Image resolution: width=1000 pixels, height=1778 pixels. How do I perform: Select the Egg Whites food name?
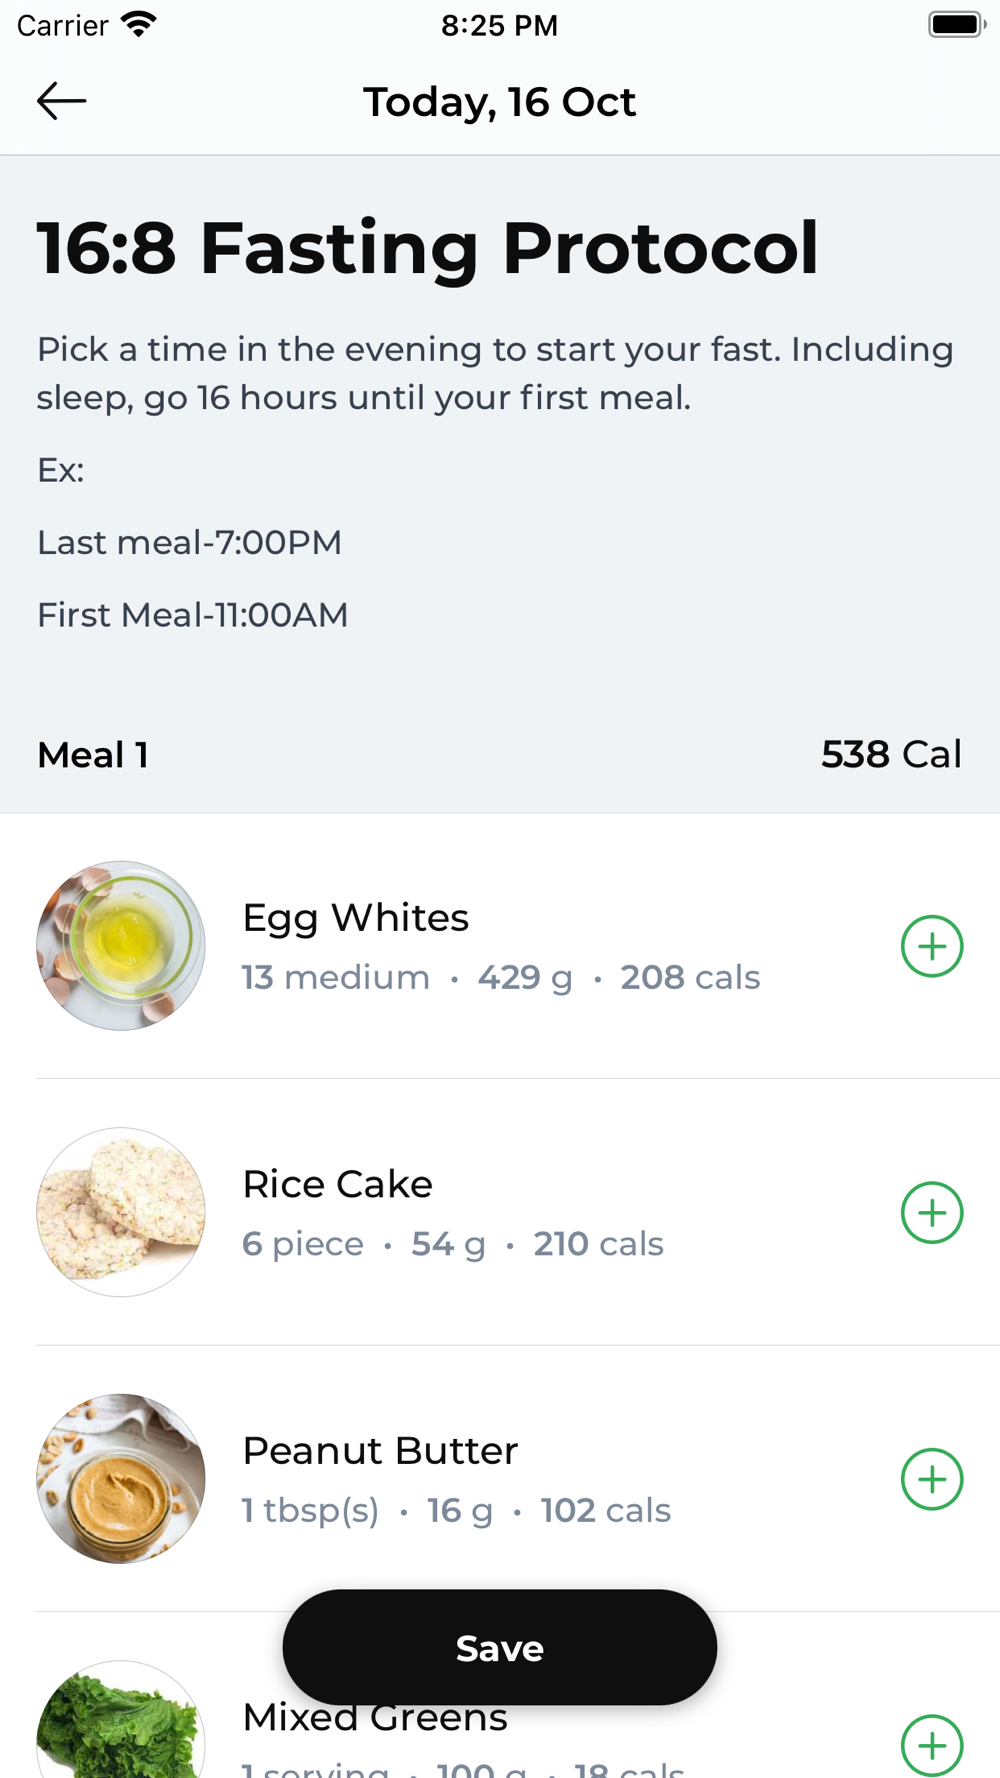tap(355, 918)
